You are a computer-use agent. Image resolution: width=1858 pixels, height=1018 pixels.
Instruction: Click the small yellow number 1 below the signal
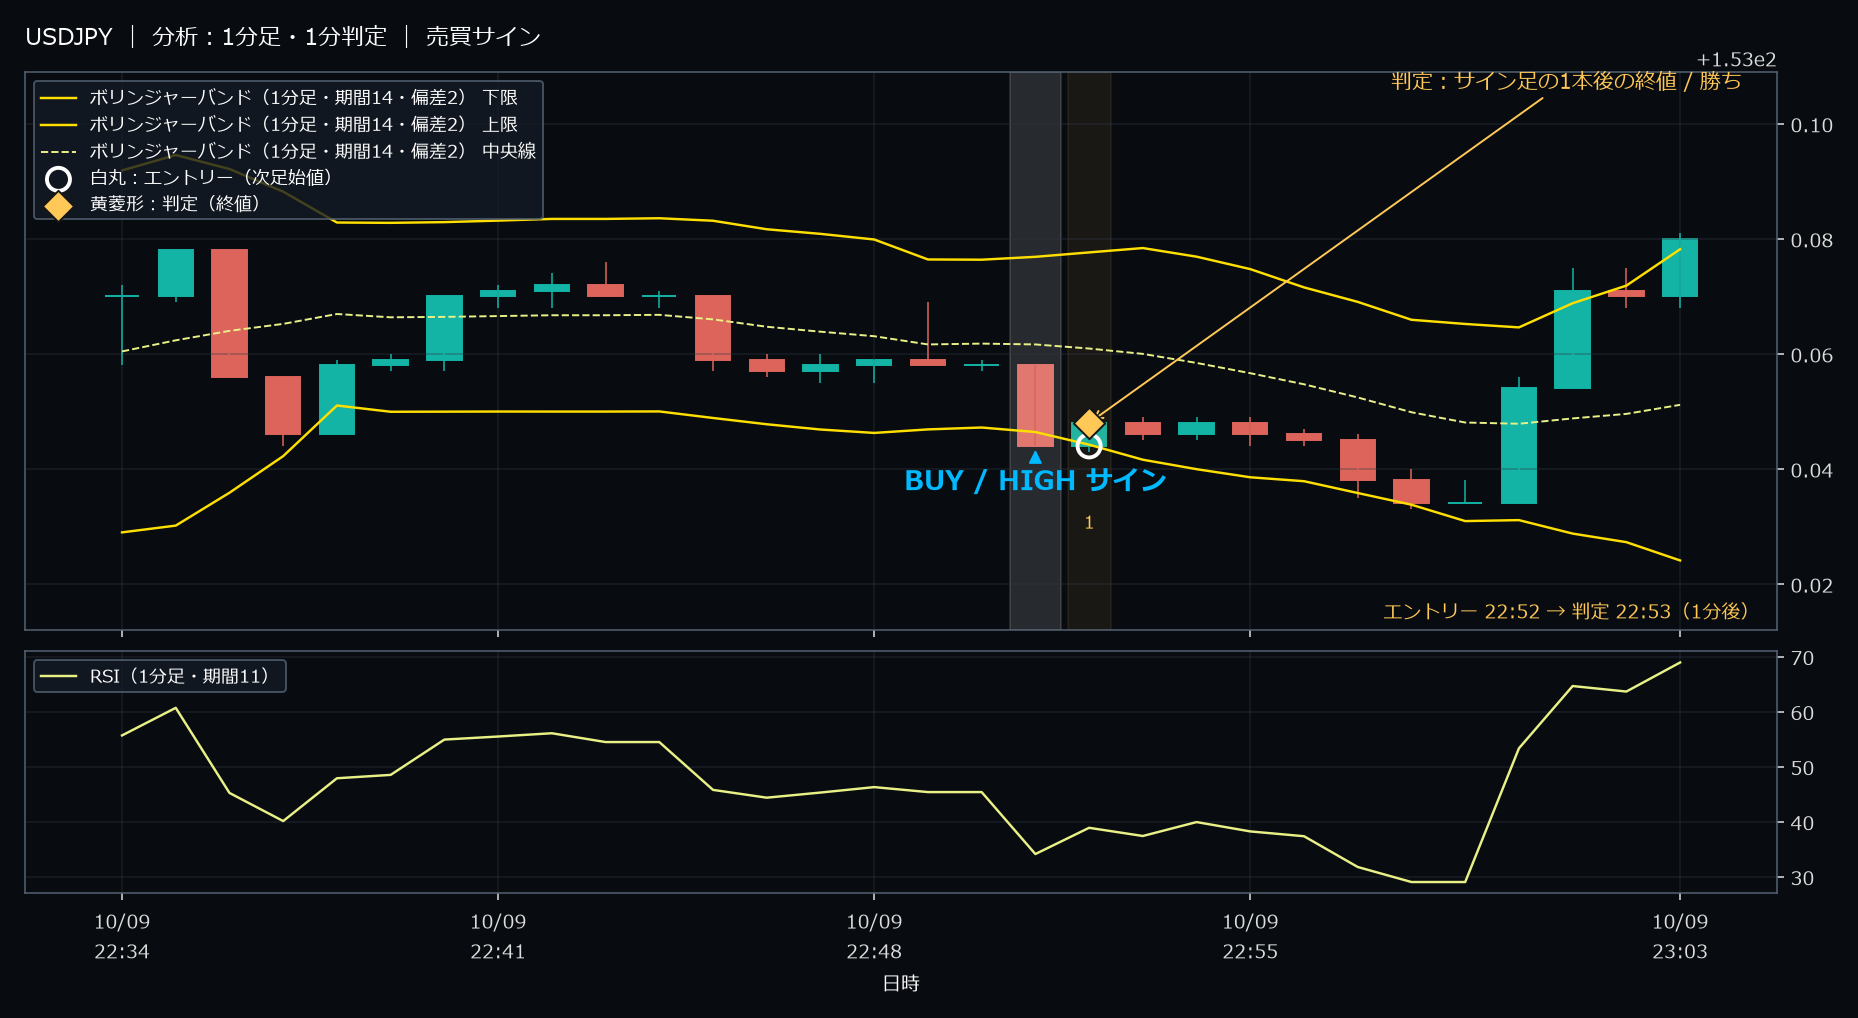click(x=1089, y=523)
